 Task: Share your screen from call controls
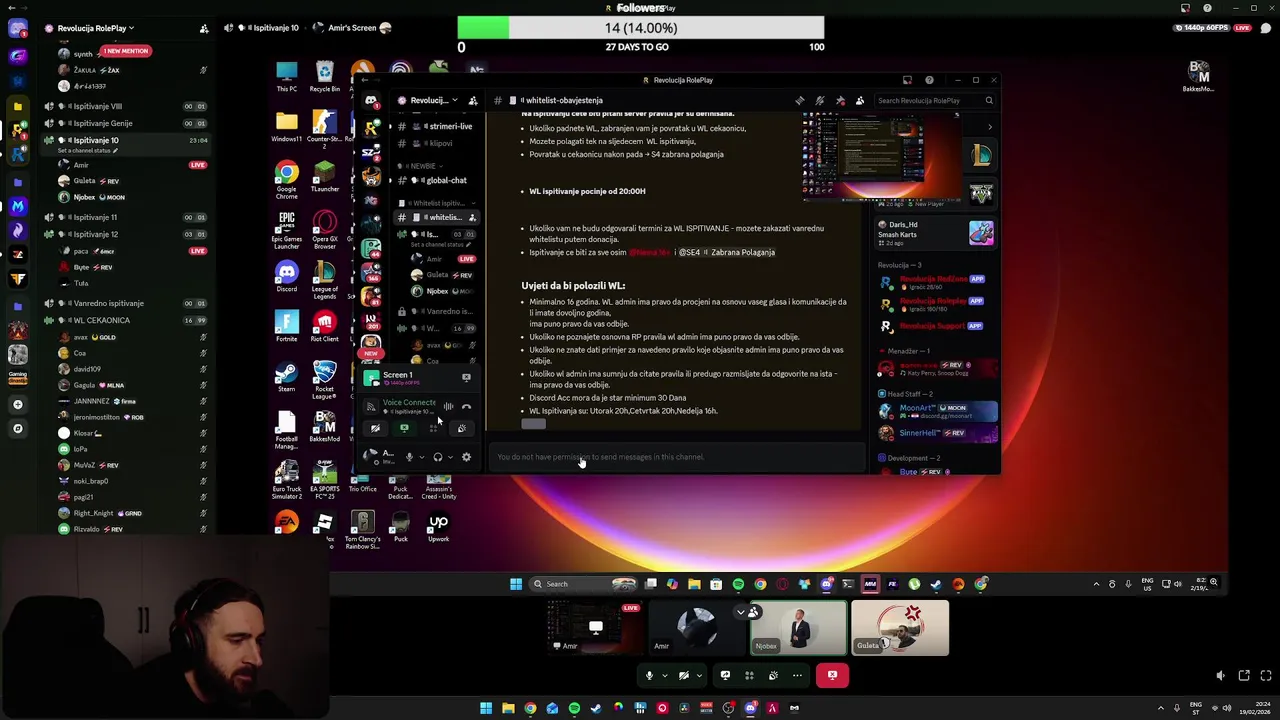click(725, 675)
